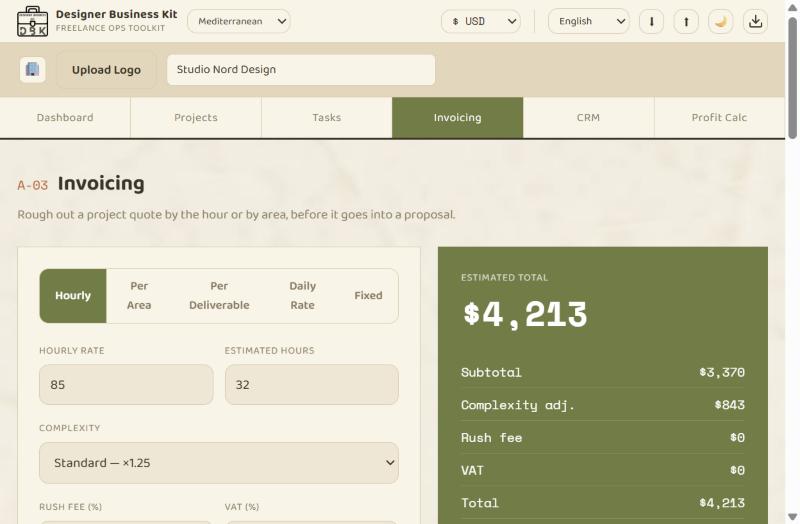Click the logo placeholder thumbnail icon
The width and height of the screenshot is (800, 524).
33,70
